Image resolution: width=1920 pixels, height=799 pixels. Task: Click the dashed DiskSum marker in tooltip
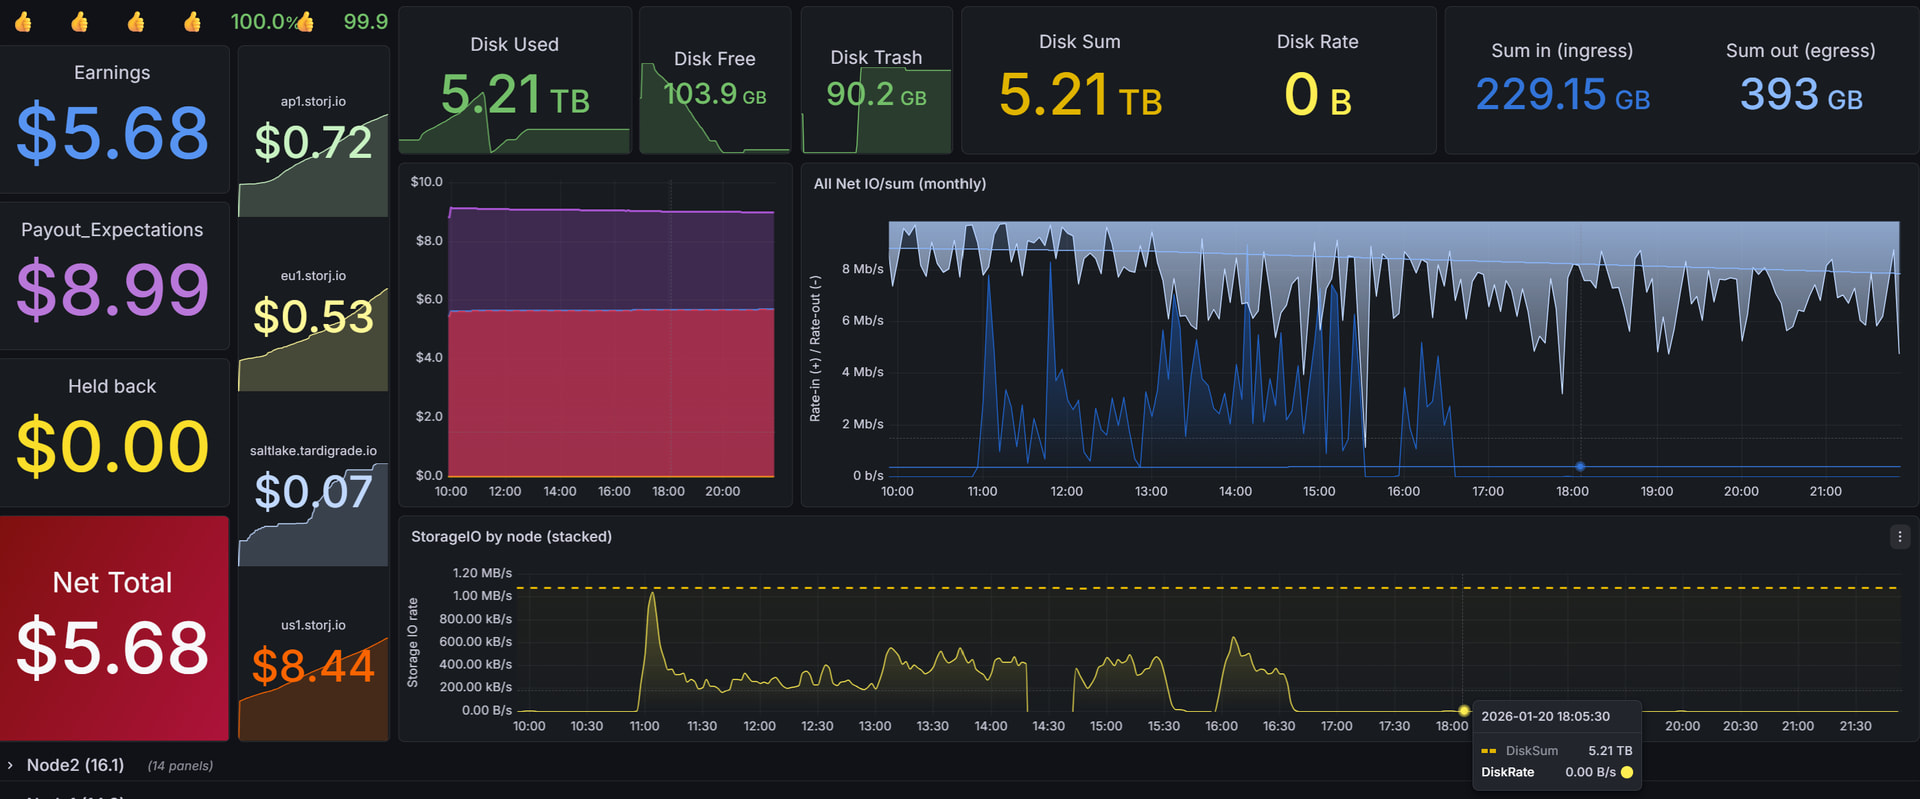[x=1488, y=751]
